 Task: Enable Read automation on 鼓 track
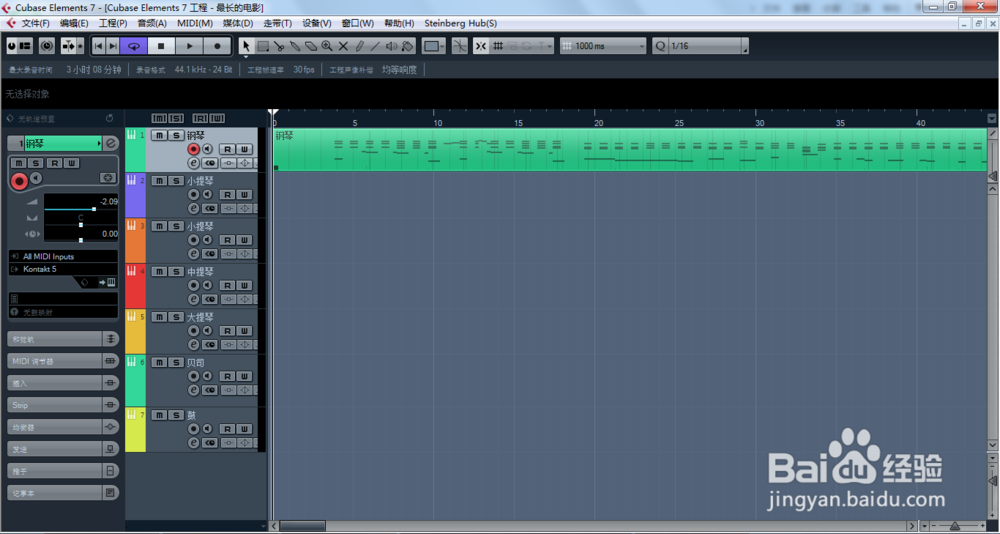coord(228,429)
